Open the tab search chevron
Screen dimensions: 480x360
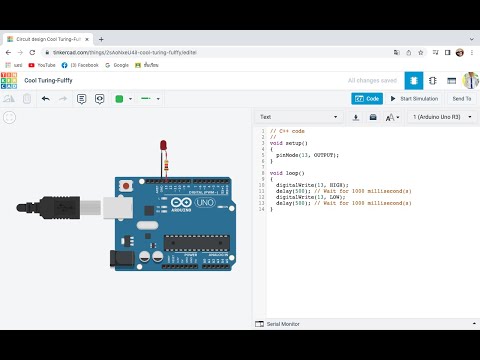click(472, 39)
